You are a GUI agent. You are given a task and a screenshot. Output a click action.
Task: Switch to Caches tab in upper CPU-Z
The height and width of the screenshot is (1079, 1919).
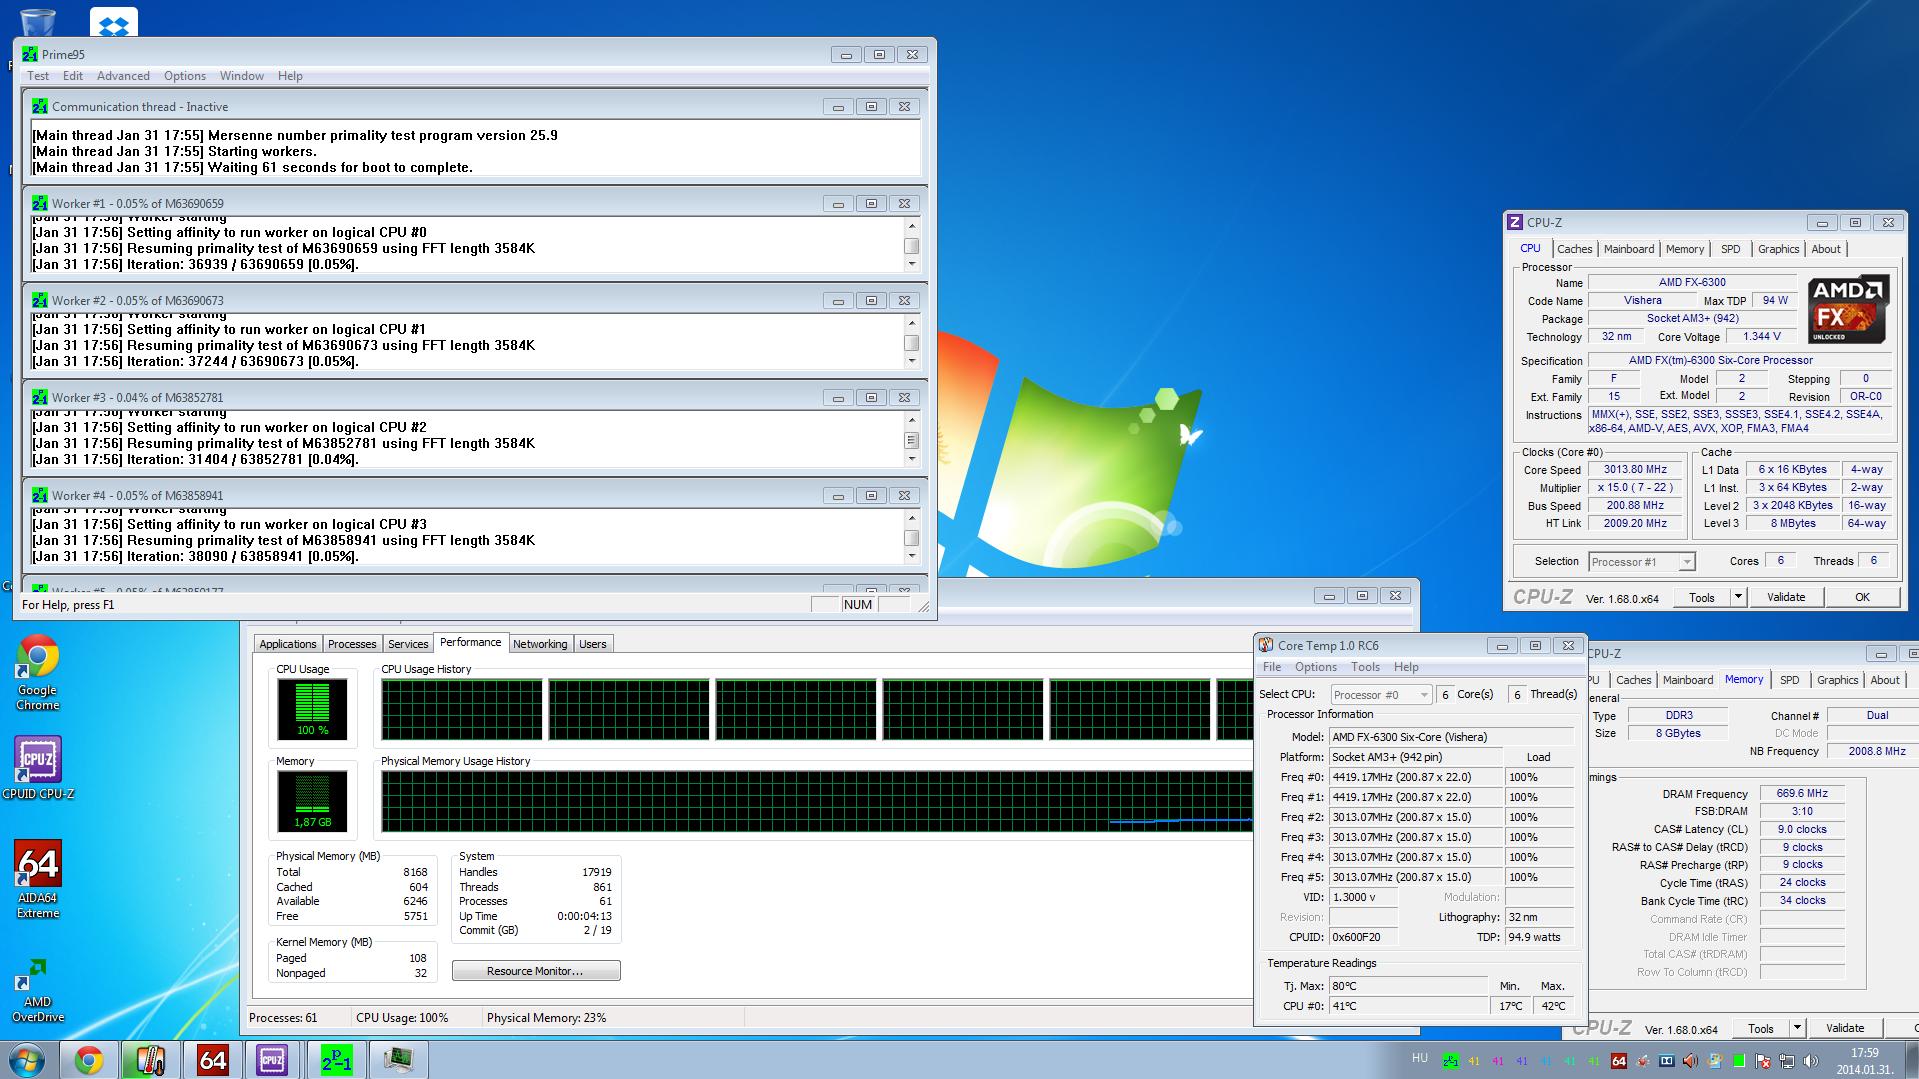(1574, 249)
